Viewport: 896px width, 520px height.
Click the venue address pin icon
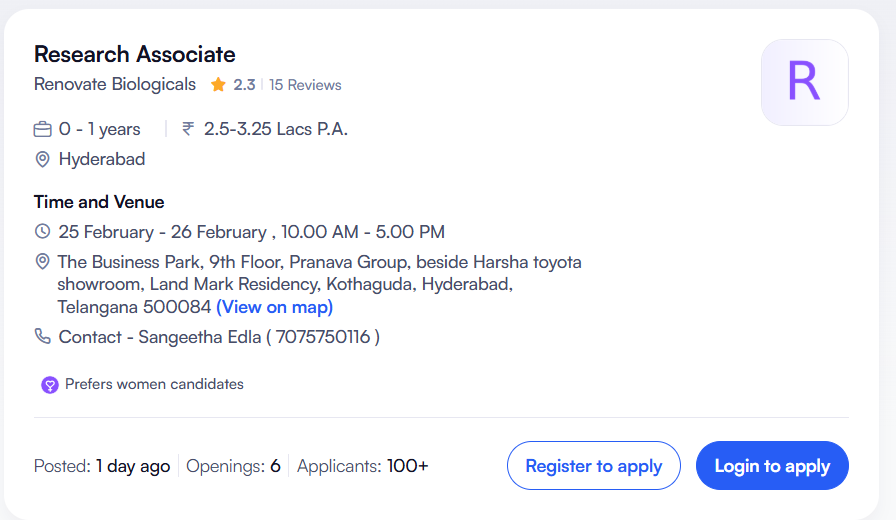point(42,262)
